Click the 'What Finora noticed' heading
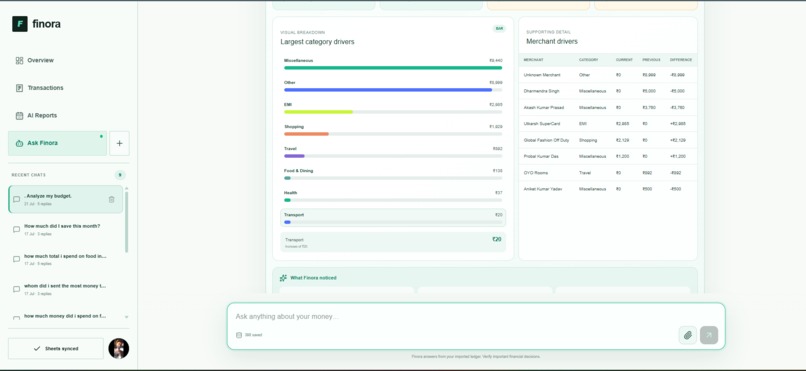Image resolution: width=806 pixels, height=371 pixels. coord(313,278)
